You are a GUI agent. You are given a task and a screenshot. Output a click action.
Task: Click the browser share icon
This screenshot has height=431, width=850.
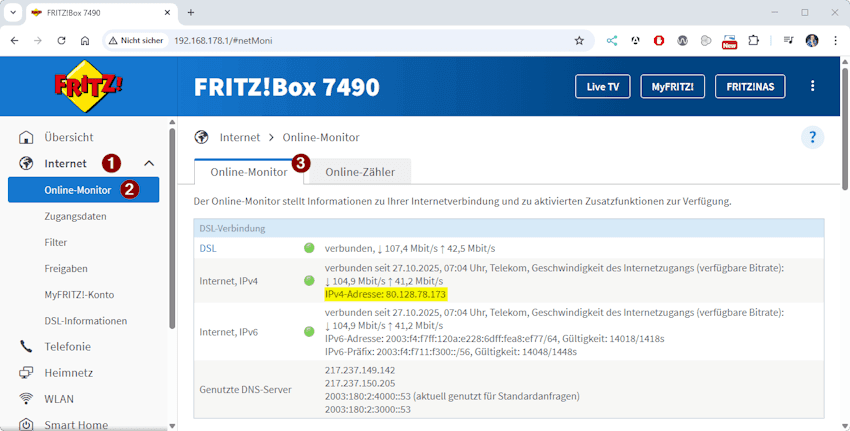tap(612, 41)
